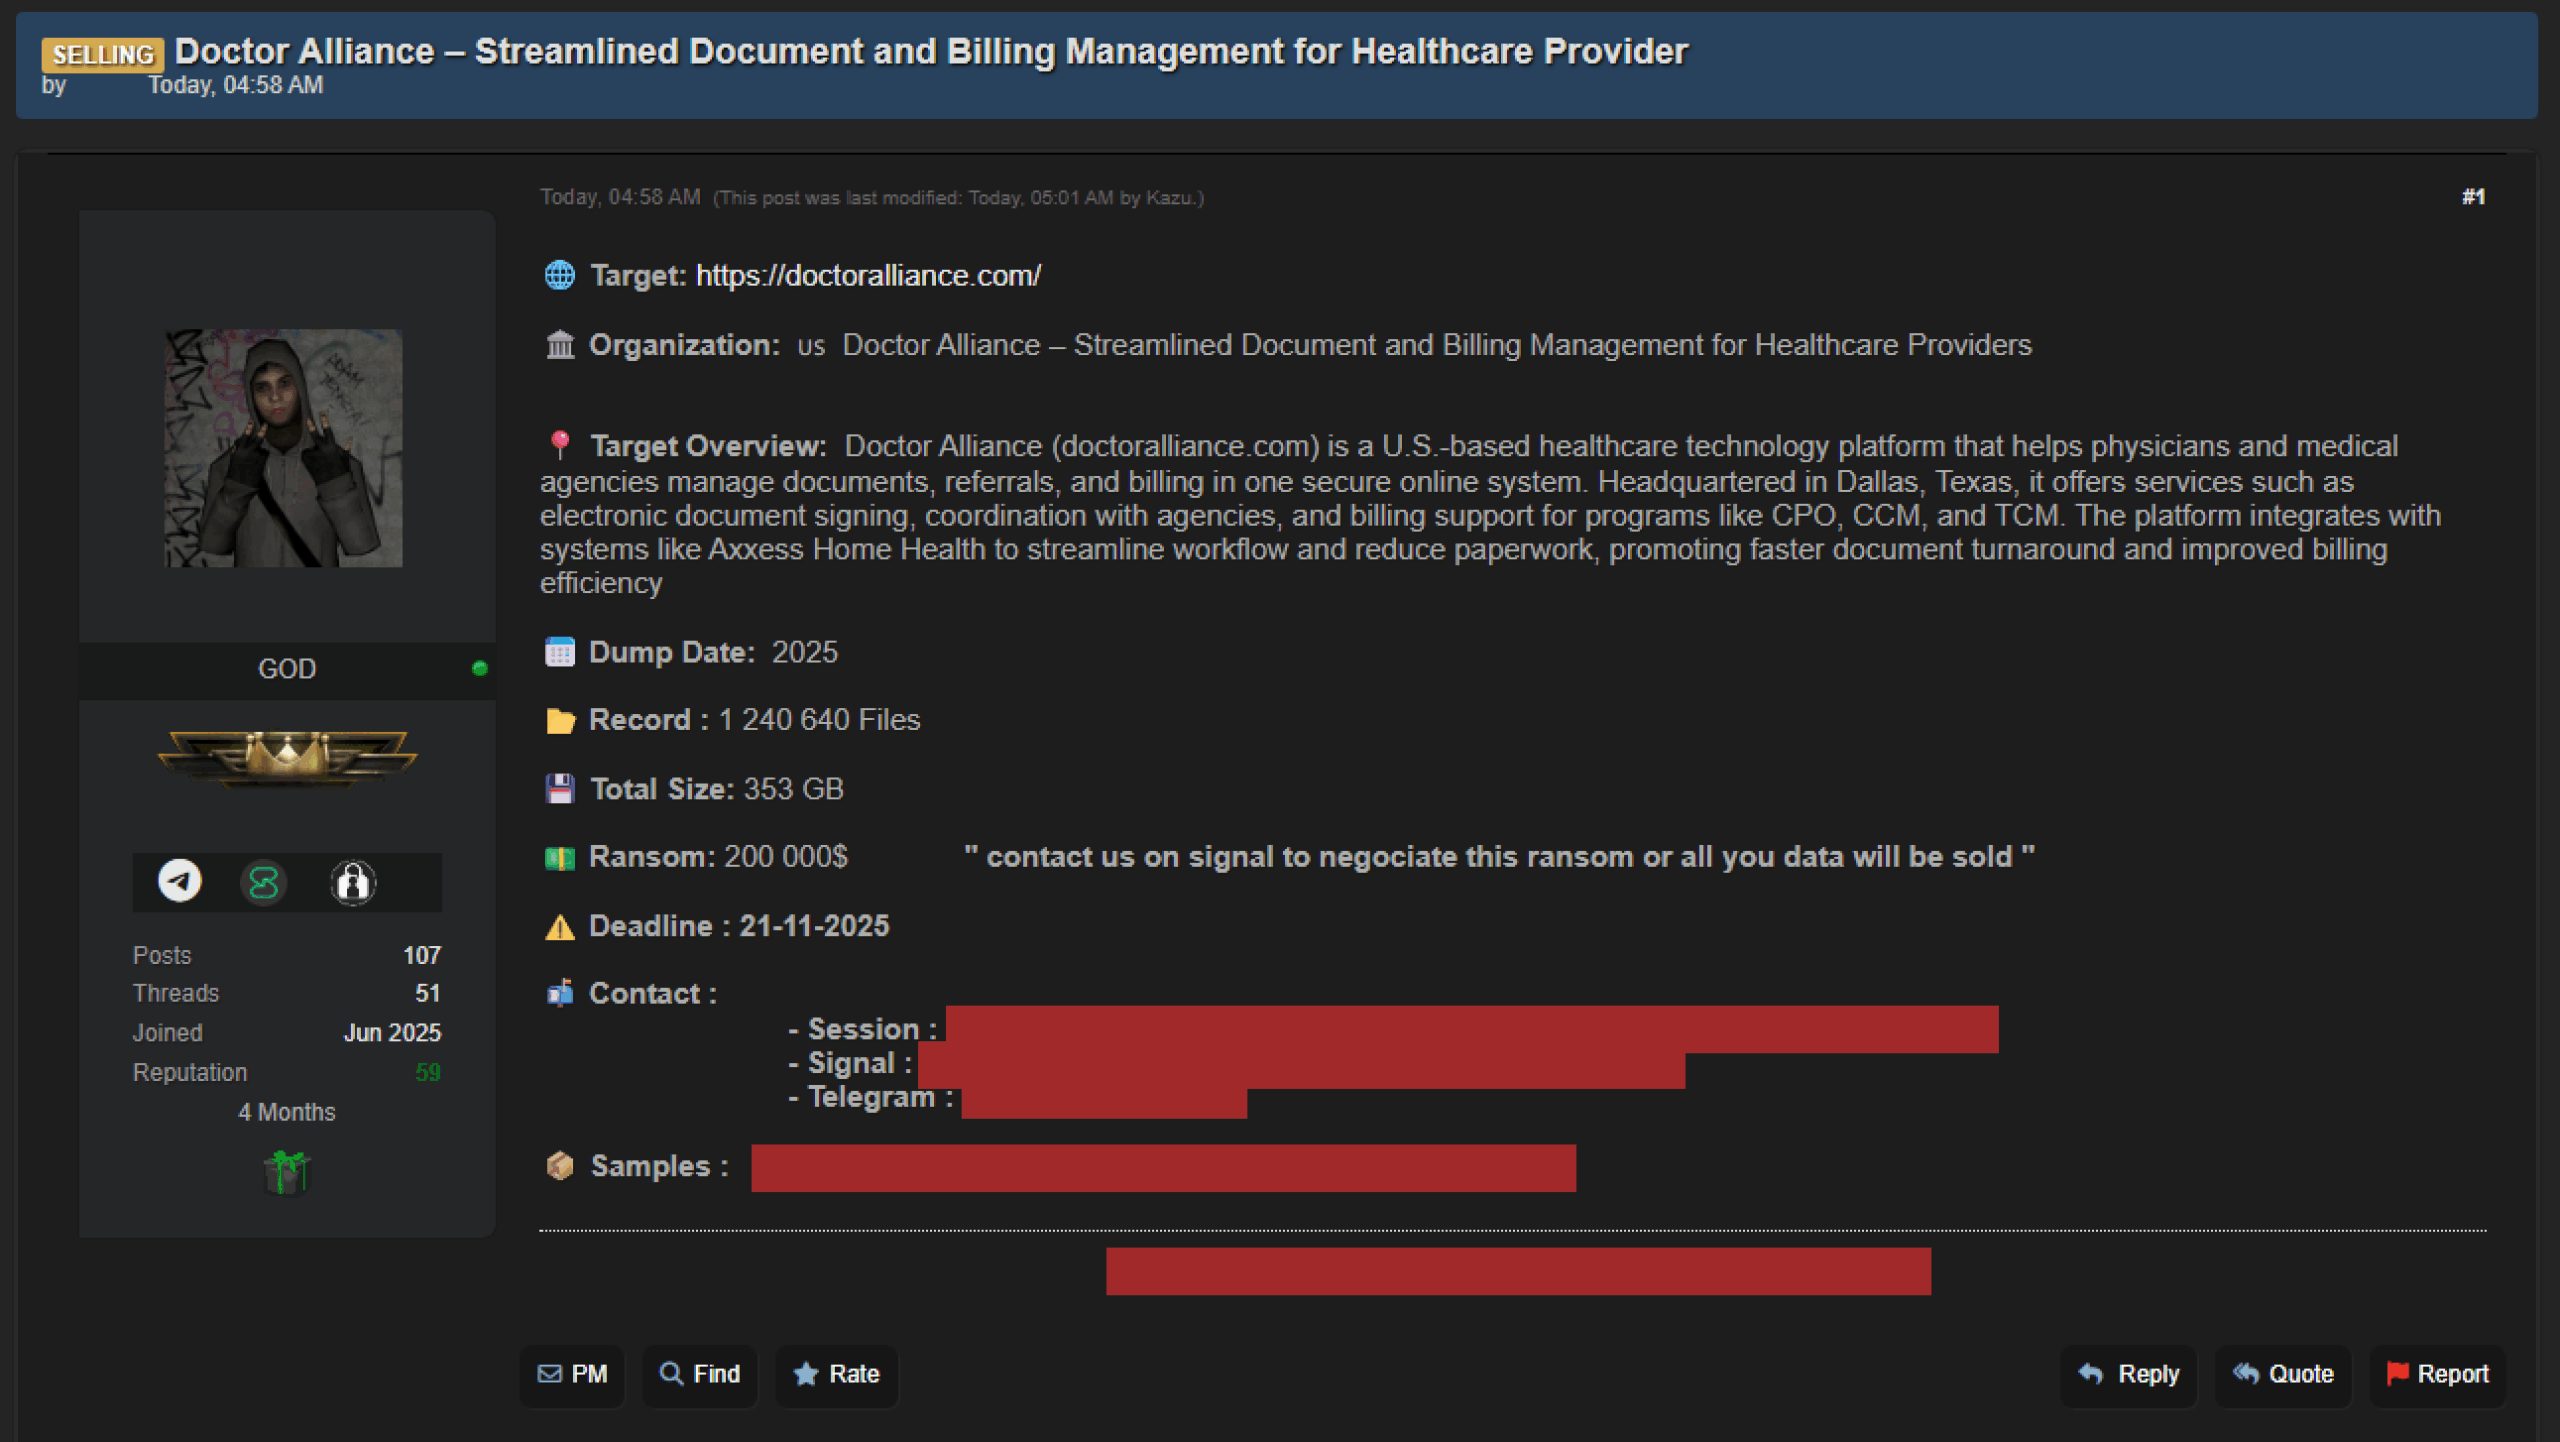Click the calendar icon beside Dump Date

[560, 652]
